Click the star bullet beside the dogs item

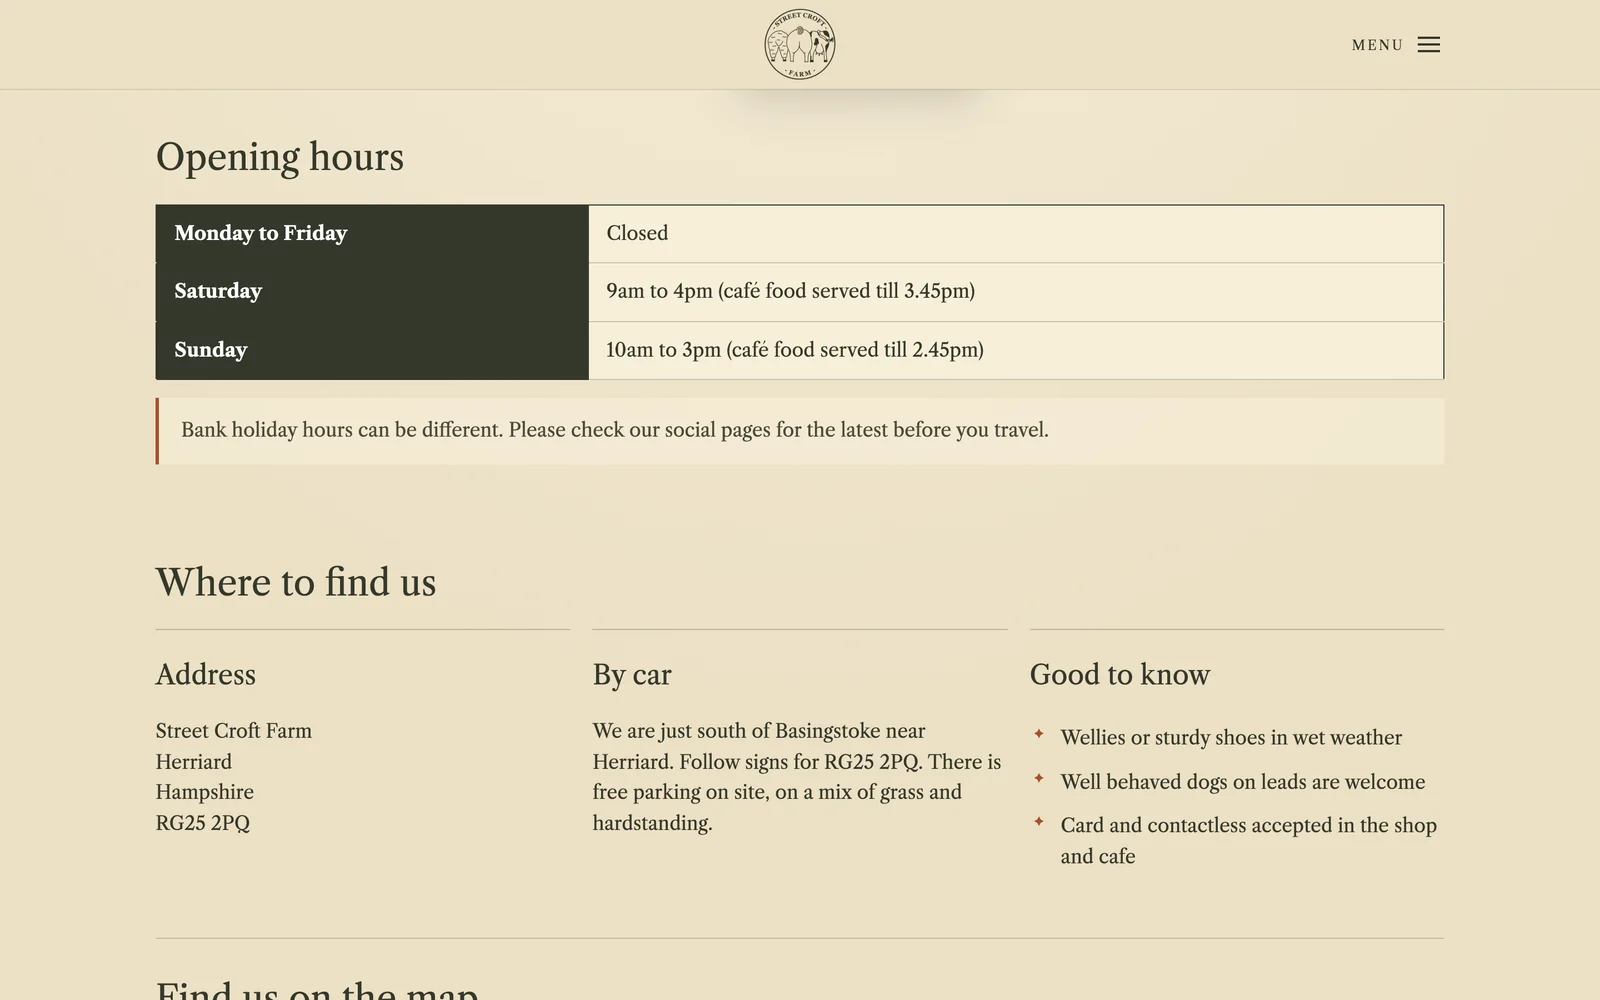pyautogui.click(x=1039, y=778)
